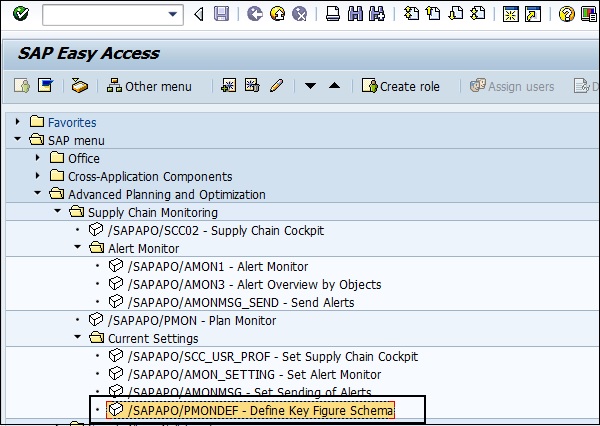Viewport: 600px width, 426px height.
Task: Go to Next Page icon
Action: click(x=455, y=14)
